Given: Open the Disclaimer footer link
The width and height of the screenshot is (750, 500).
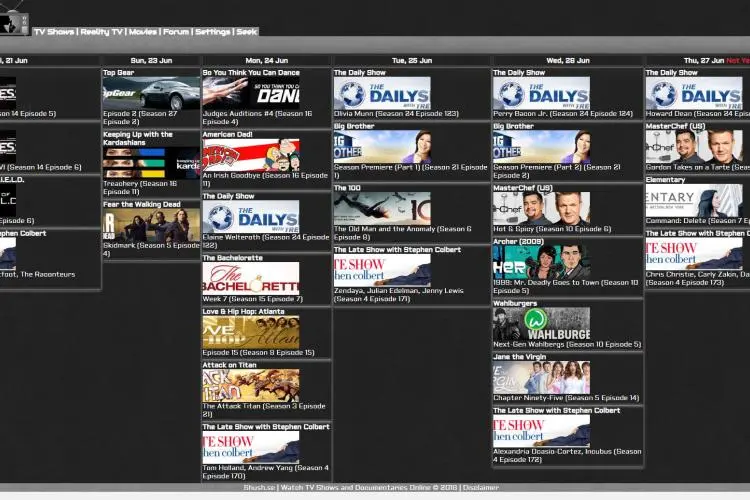Looking at the screenshot, I should coord(481,488).
